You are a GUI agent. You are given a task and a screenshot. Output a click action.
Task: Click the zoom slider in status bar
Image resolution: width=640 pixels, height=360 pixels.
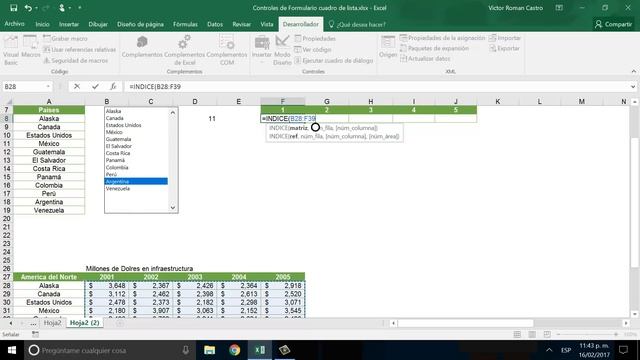pos(587,334)
